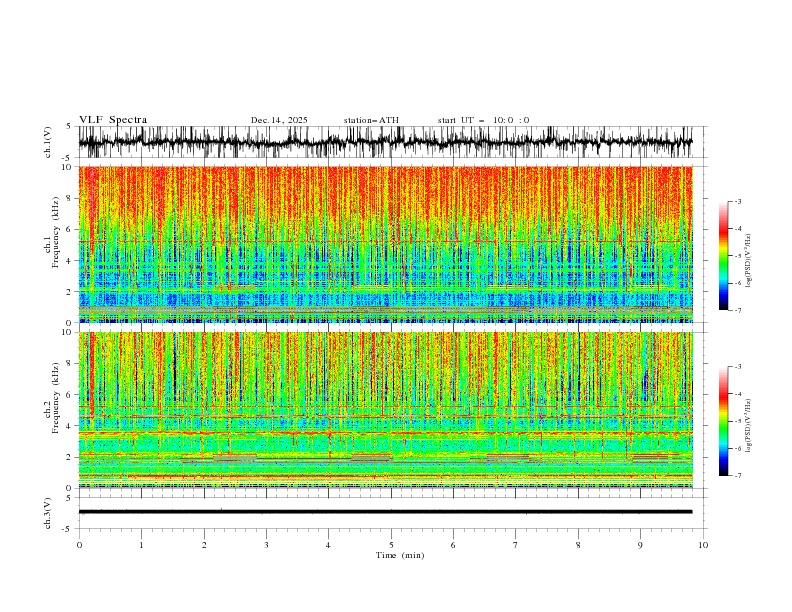Click the "-5" tick on the lower color bar
This screenshot has width=792, height=612.
coord(737,421)
